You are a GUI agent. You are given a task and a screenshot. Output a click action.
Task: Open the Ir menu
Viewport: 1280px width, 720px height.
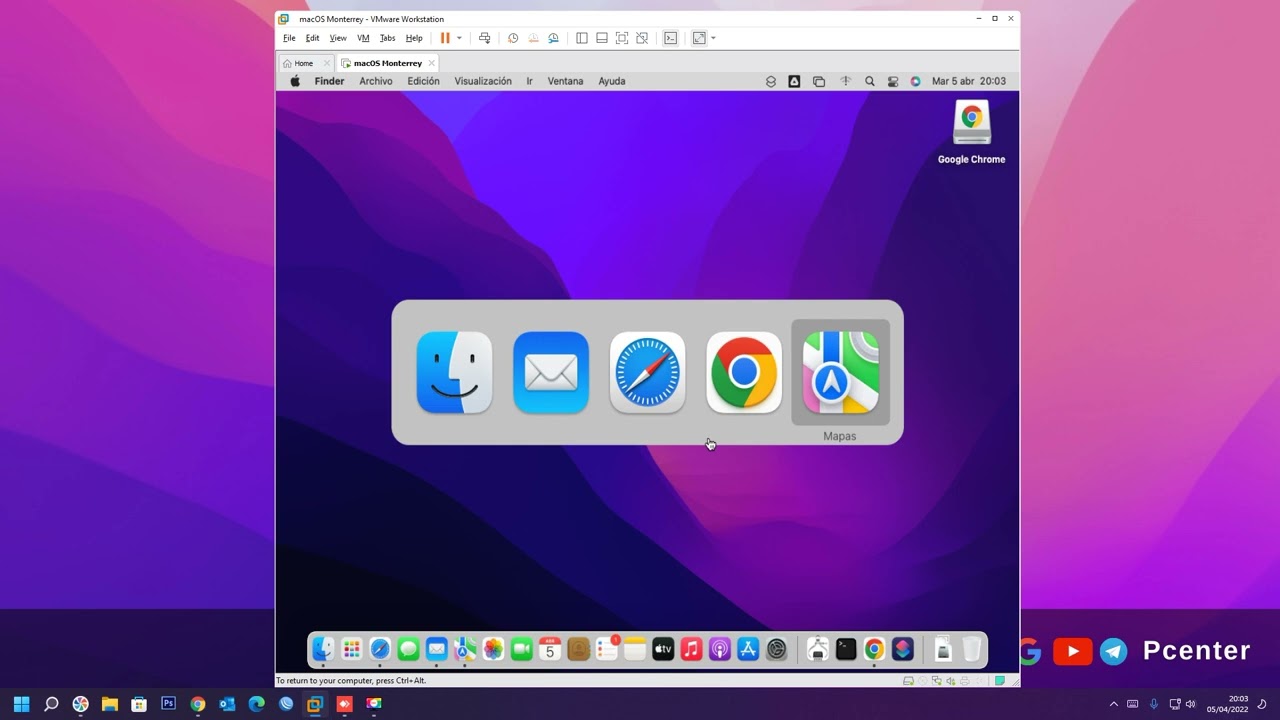pos(529,81)
